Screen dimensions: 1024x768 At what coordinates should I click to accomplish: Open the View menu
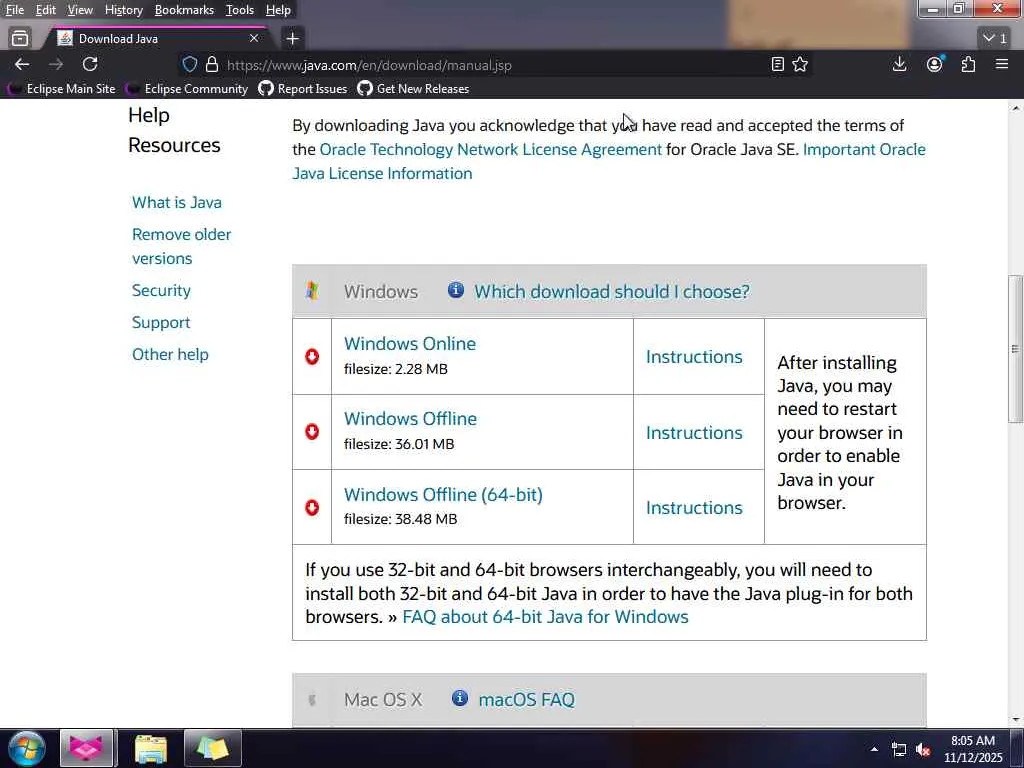[80, 10]
